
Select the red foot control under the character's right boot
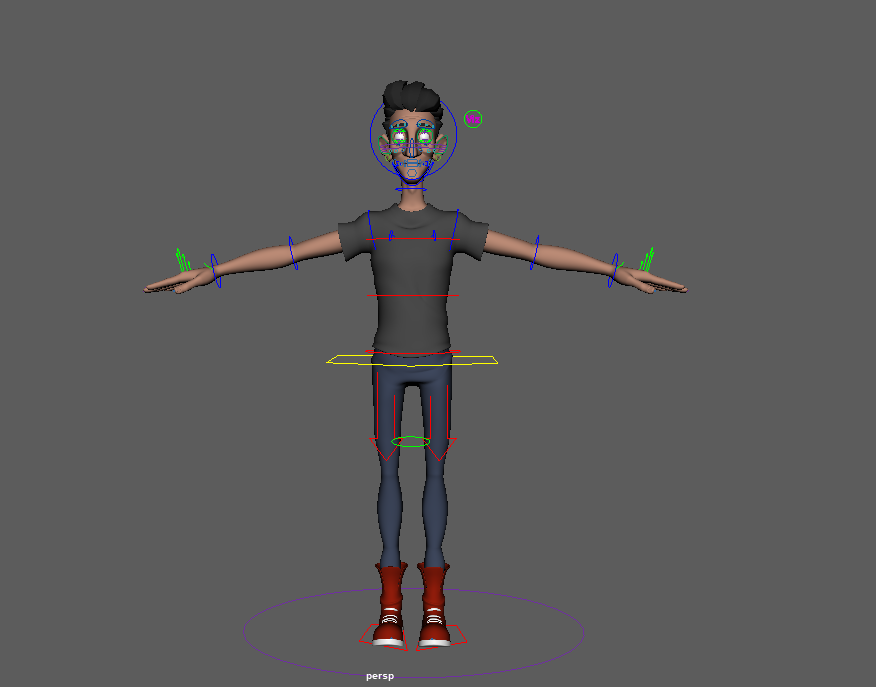point(370,636)
